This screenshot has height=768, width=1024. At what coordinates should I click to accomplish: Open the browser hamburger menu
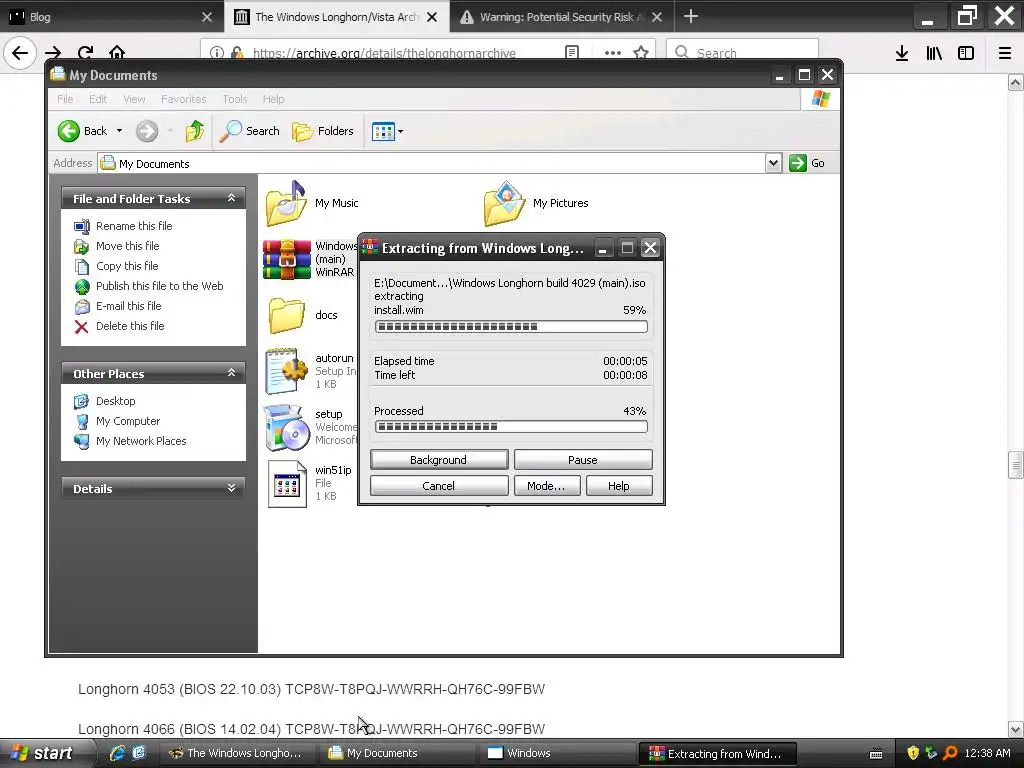tap(1005, 53)
